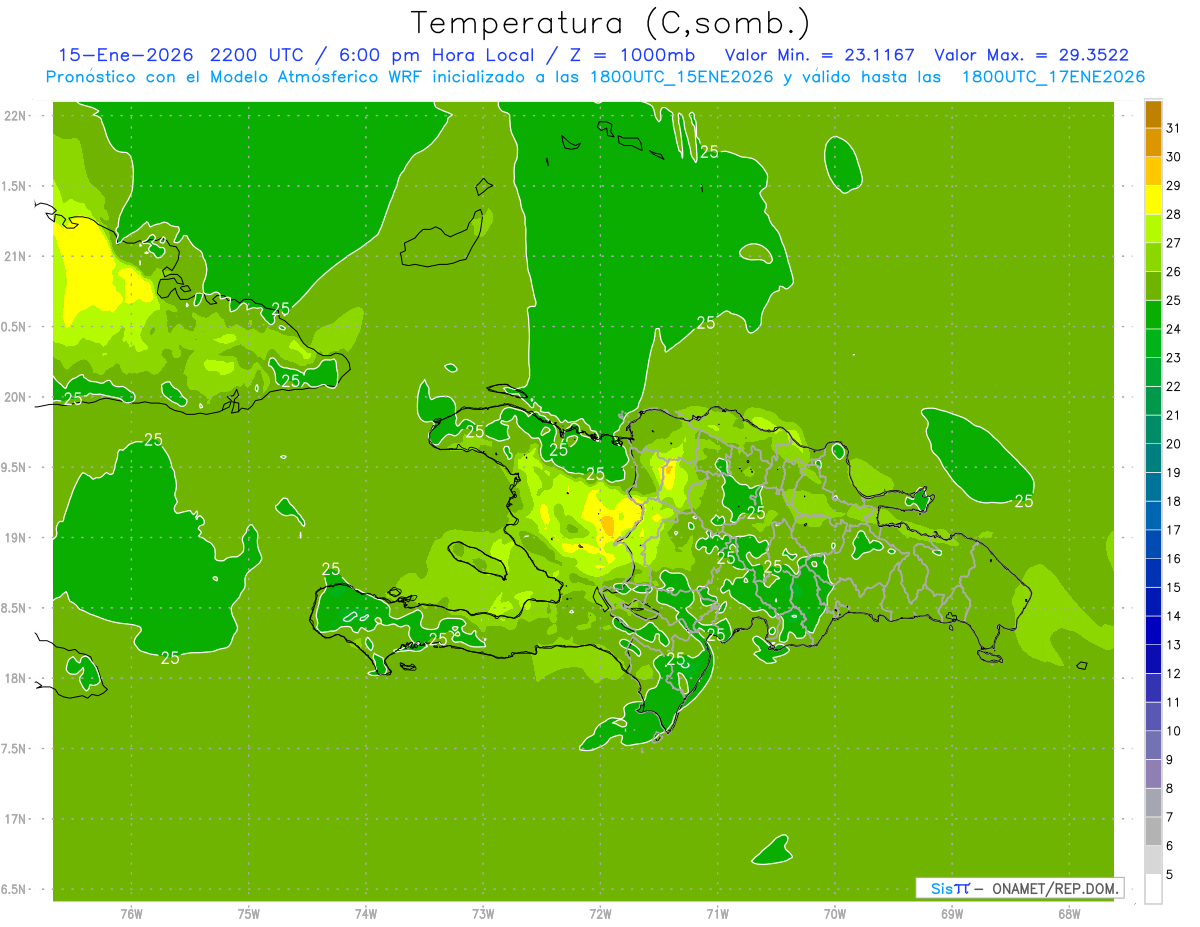Image resolution: width=1200 pixels, height=927 pixels.
Task: Click the green swatch between 24 and 25
Action: 1153,315
